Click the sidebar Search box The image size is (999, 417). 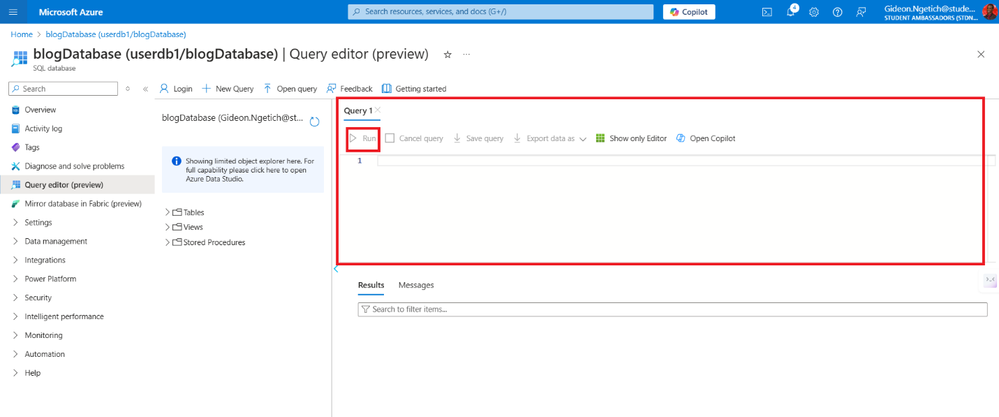[63, 89]
